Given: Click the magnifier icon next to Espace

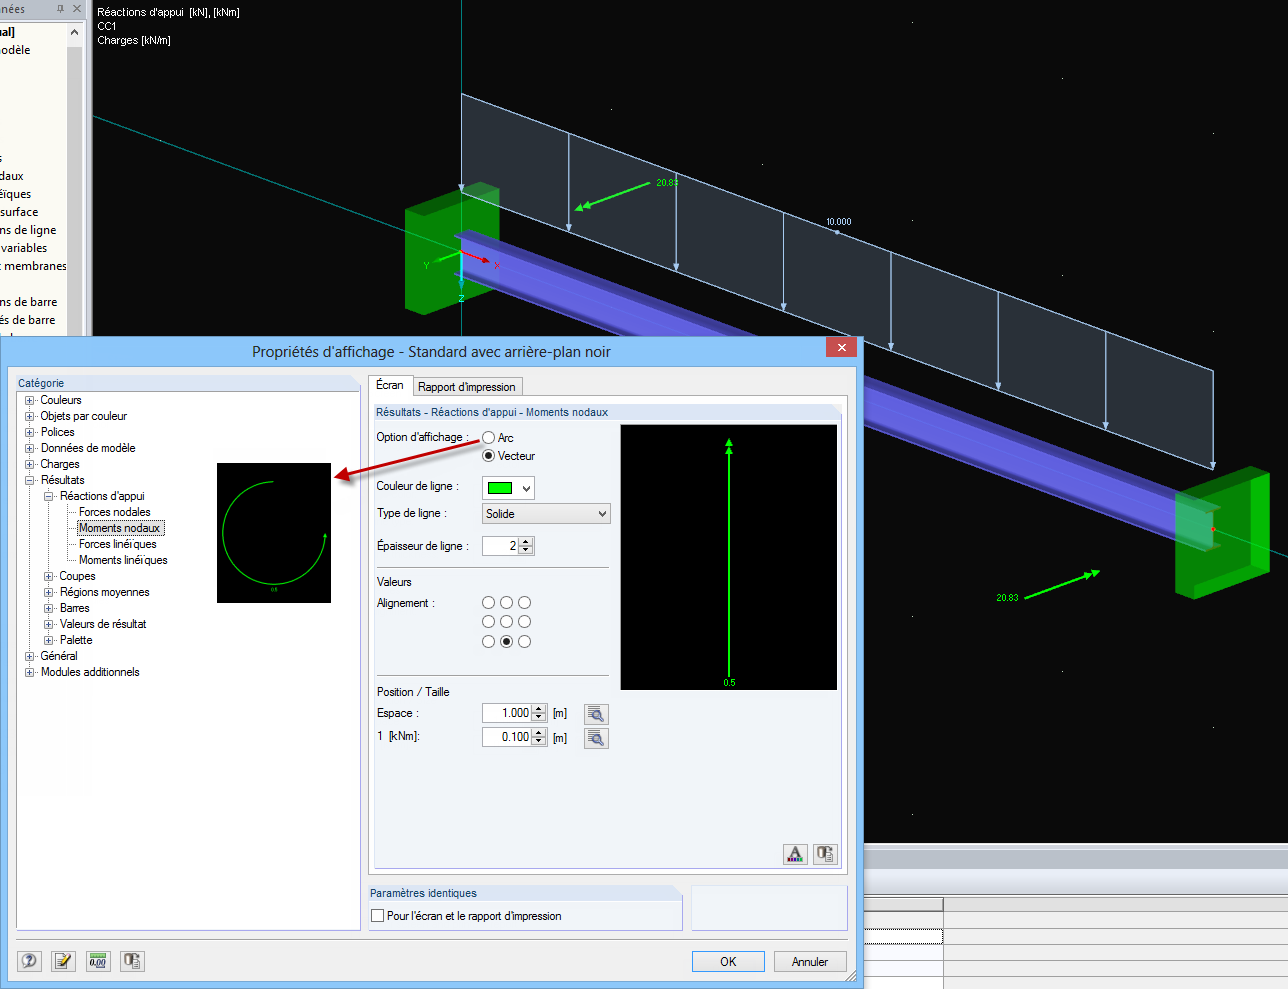Looking at the screenshot, I should point(596,714).
